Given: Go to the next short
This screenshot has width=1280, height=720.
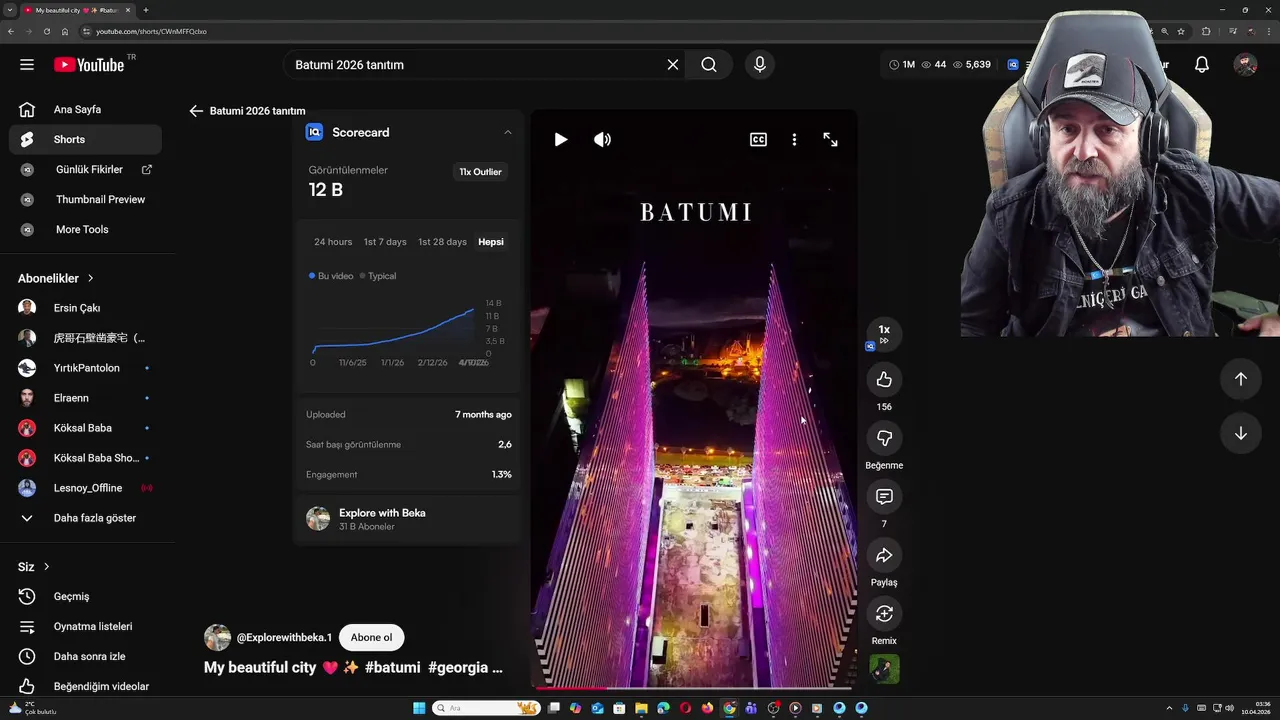Looking at the screenshot, I should (x=1240, y=433).
